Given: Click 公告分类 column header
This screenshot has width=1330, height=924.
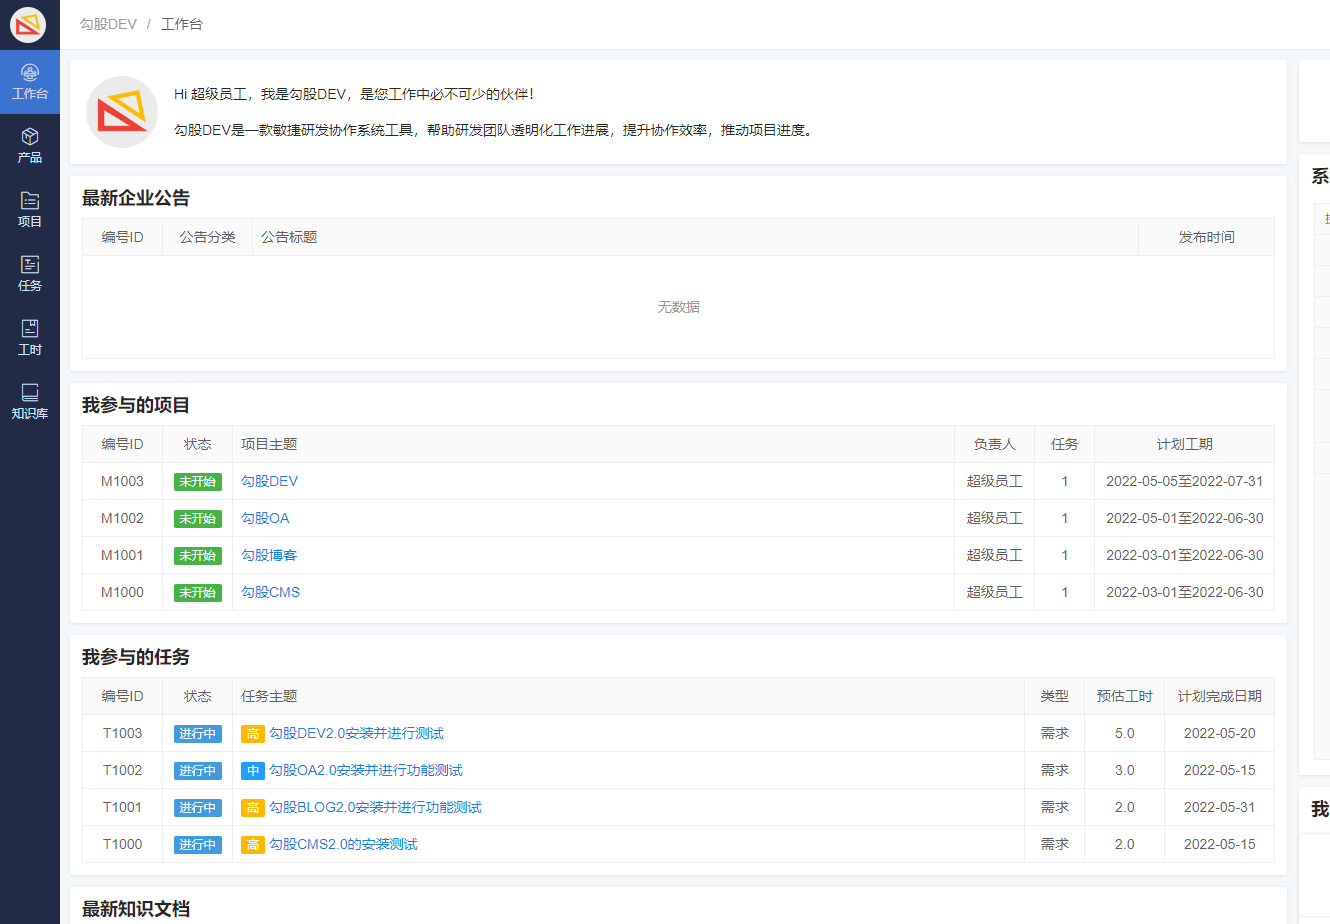Looking at the screenshot, I should point(208,237).
